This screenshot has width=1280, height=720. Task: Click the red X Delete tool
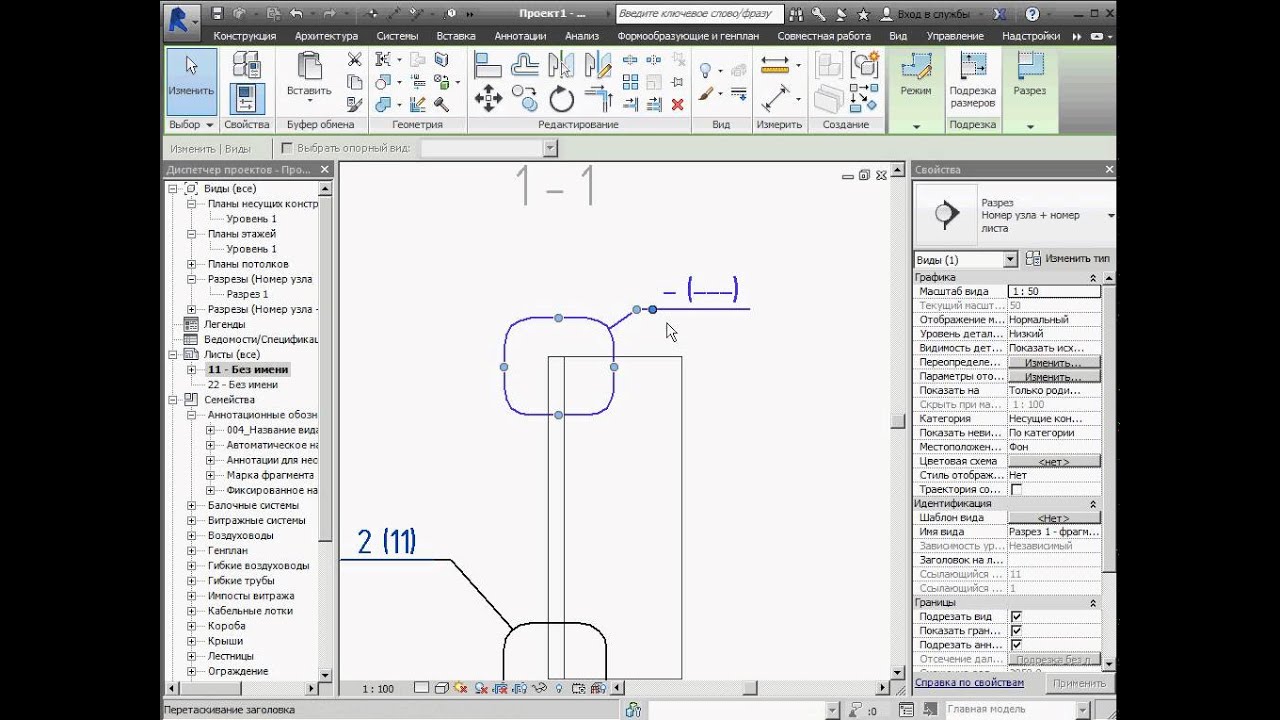(x=677, y=104)
